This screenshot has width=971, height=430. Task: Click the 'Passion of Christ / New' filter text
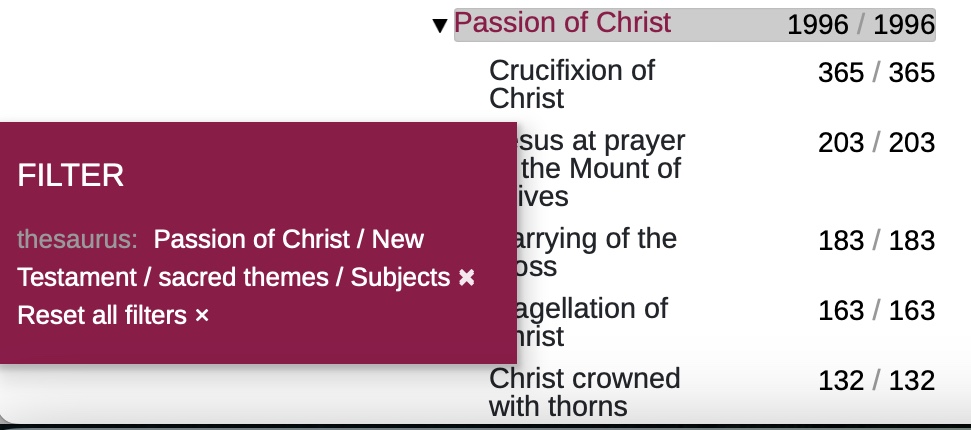click(x=289, y=240)
